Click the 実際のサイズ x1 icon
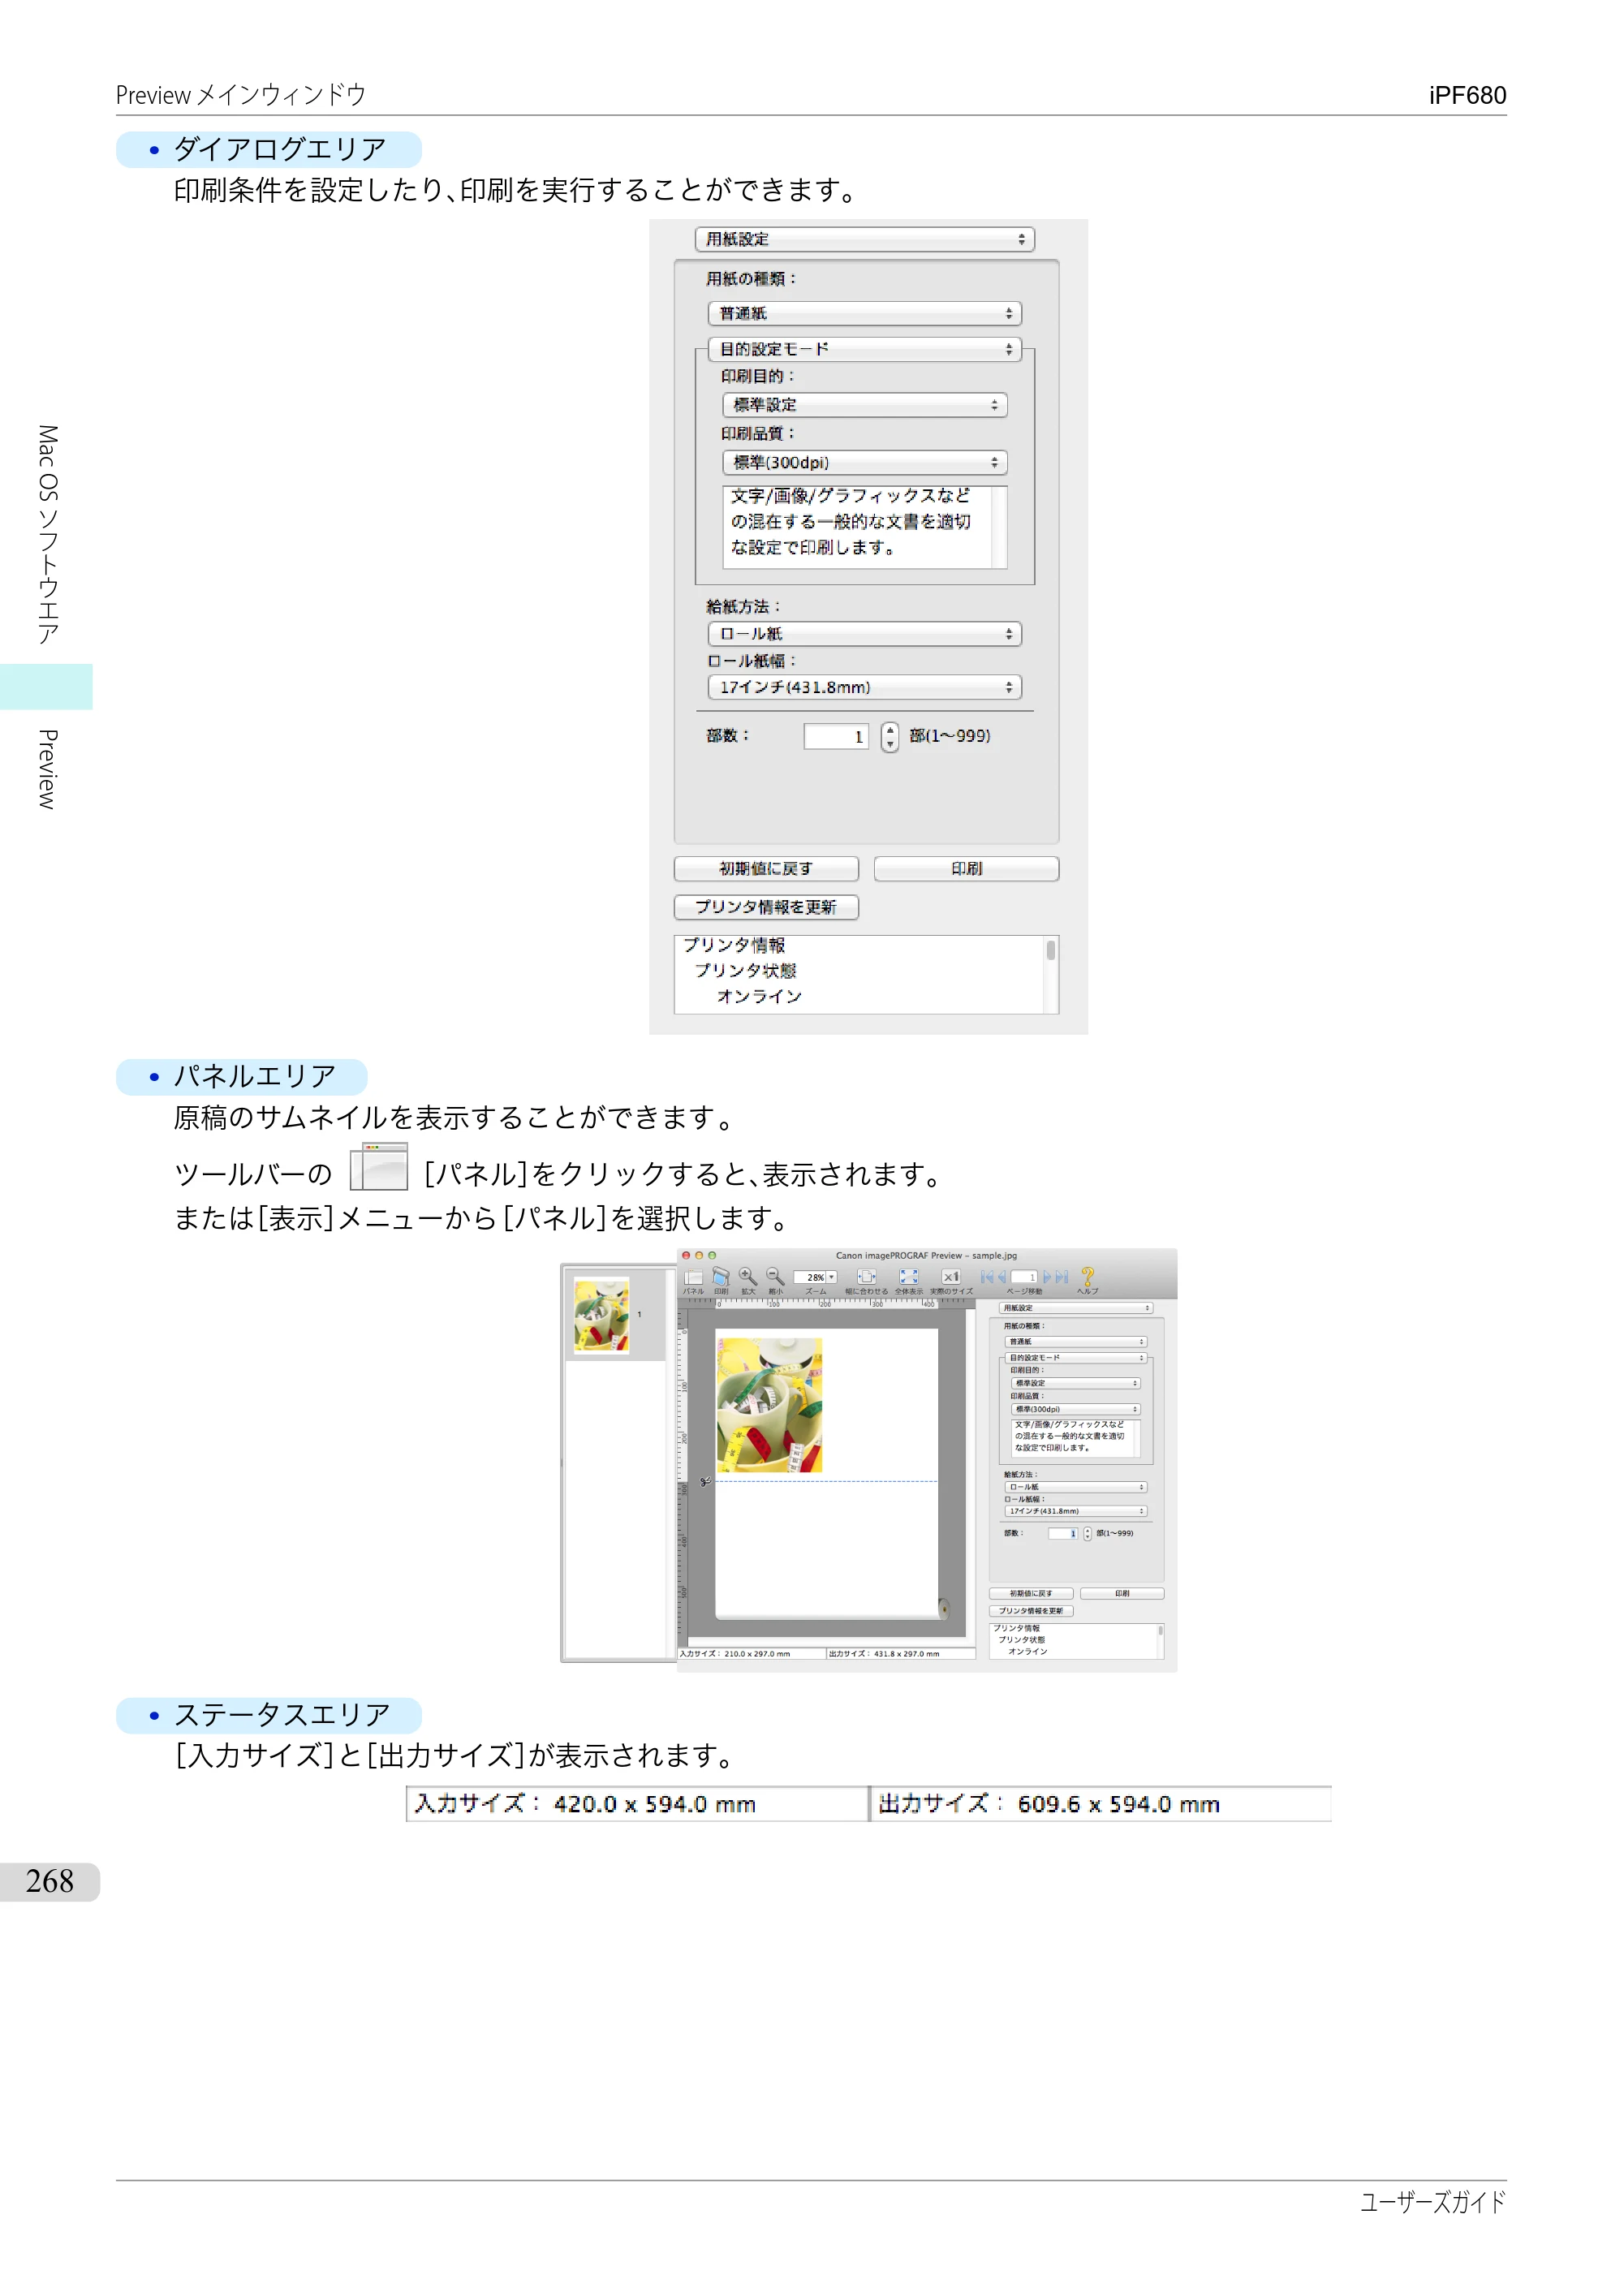The width and height of the screenshot is (1624, 2296). (x=951, y=1277)
